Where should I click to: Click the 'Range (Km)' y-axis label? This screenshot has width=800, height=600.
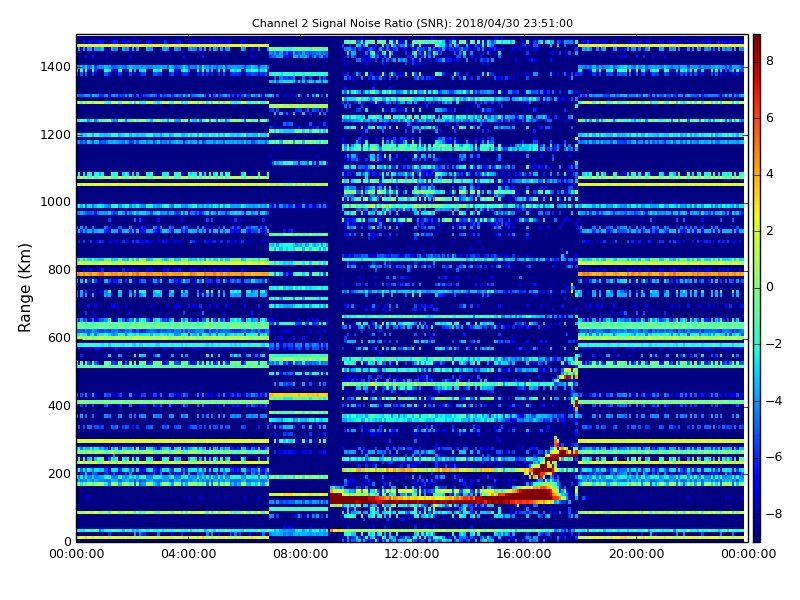[x=24, y=288]
